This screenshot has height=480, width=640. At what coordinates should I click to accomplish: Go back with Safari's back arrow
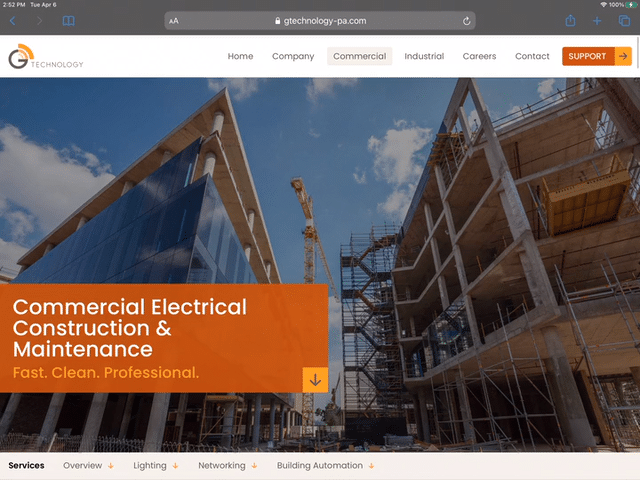[13, 21]
